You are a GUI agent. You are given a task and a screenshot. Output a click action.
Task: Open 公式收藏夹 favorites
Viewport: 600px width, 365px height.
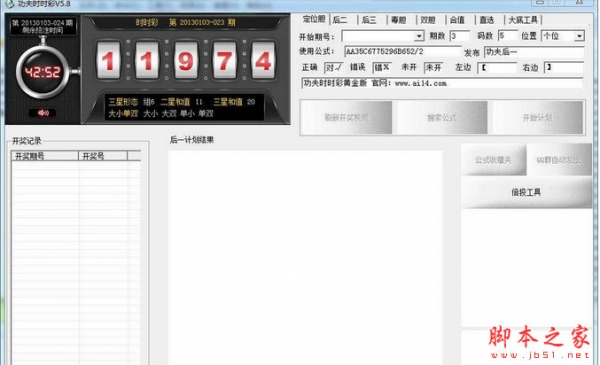(x=493, y=160)
